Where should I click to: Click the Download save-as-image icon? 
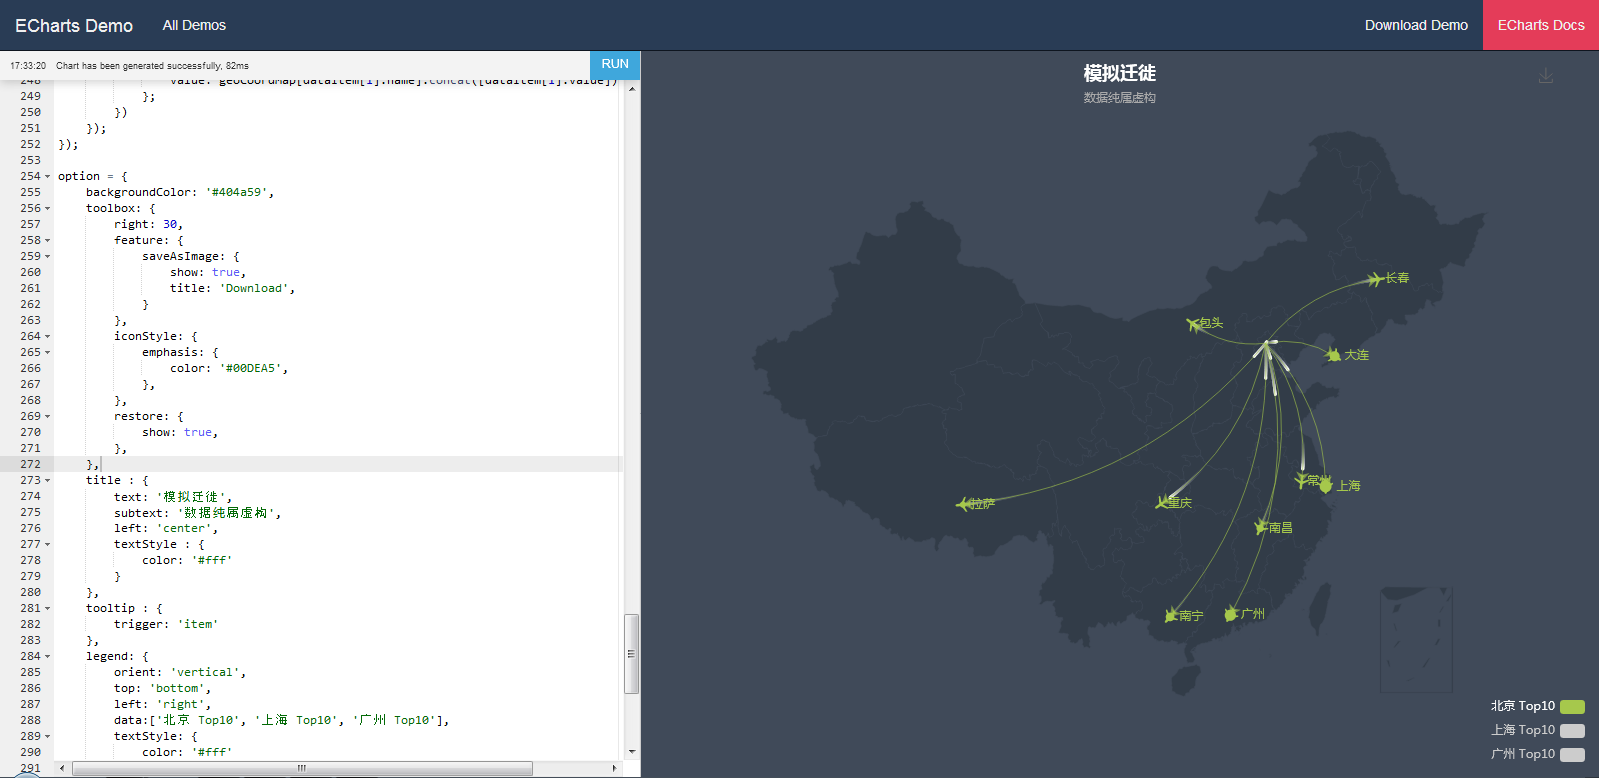1546,76
